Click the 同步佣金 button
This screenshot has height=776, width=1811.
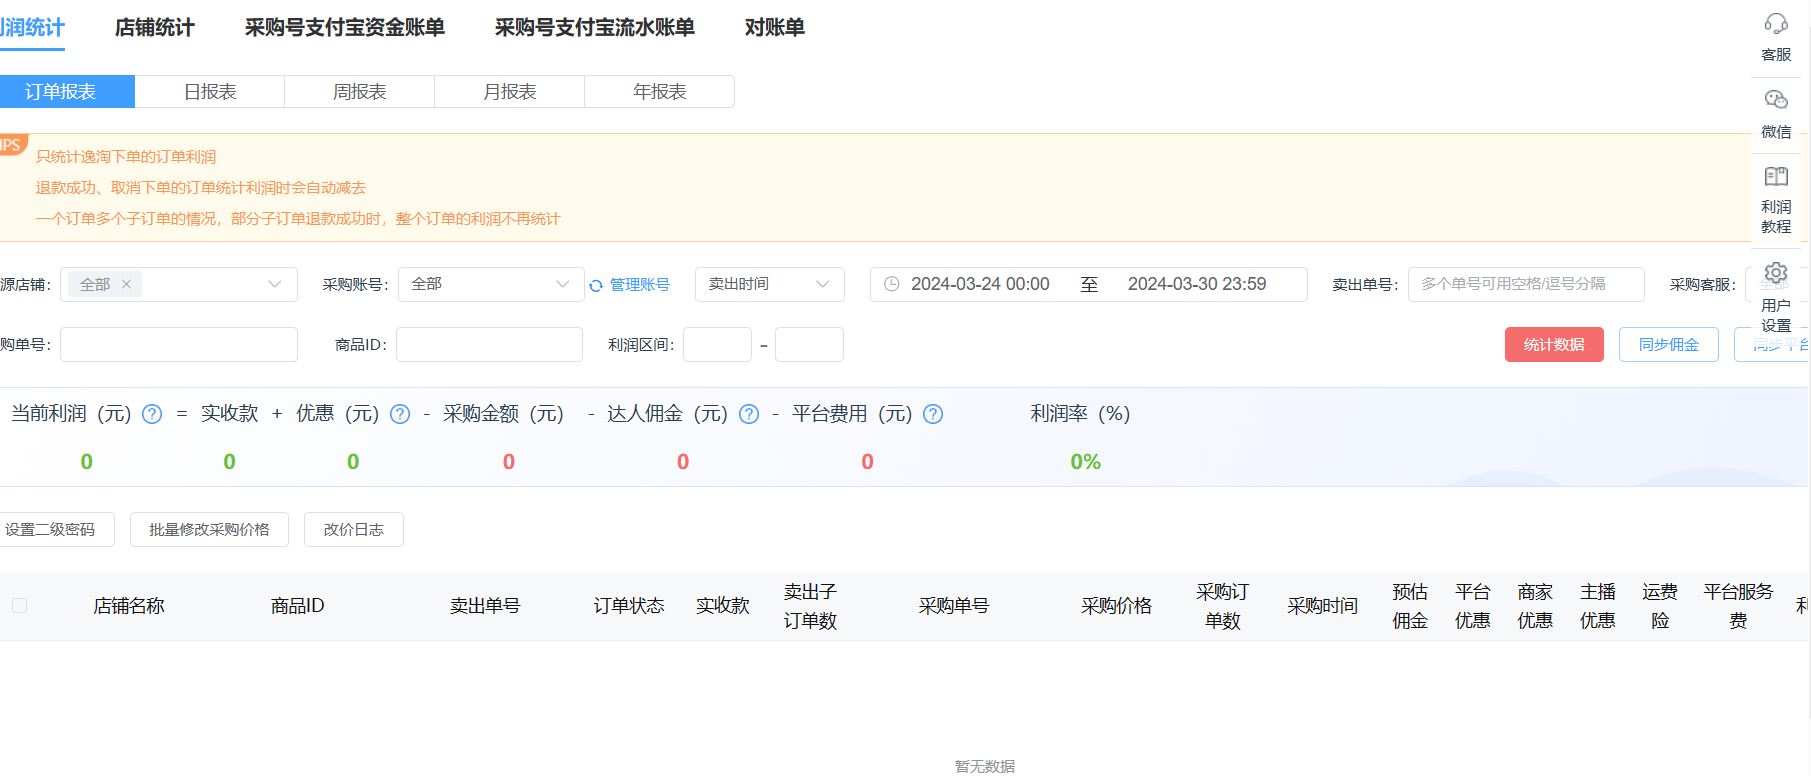1668,344
